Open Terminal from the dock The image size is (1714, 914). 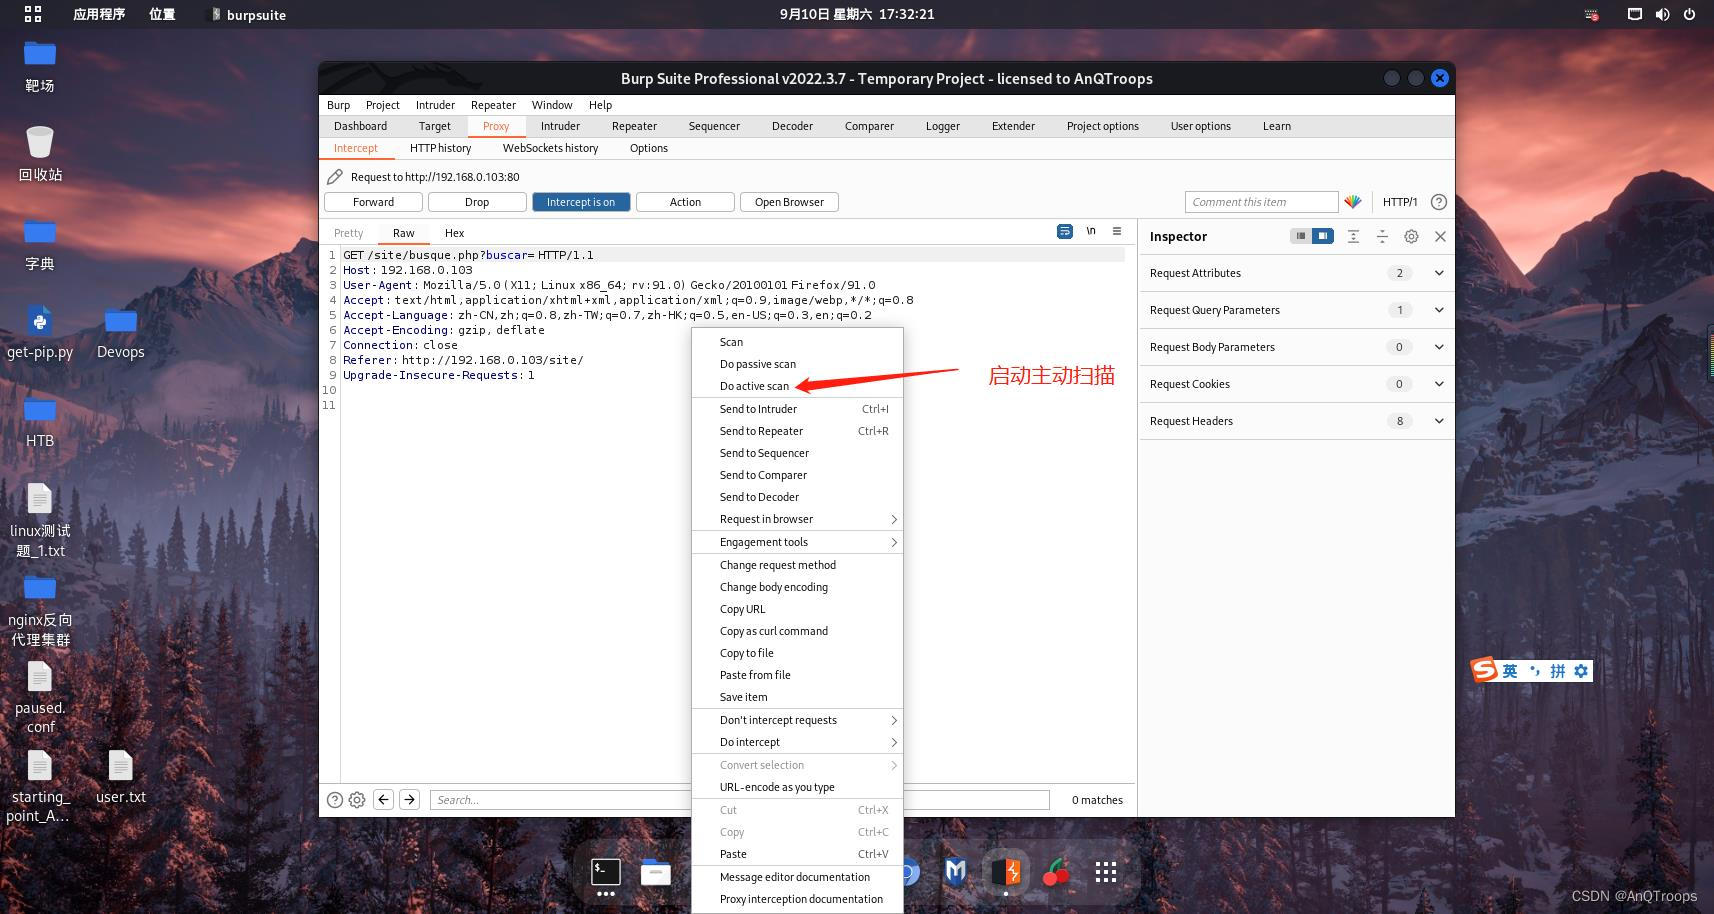pyautogui.click(x=605, y=872)
